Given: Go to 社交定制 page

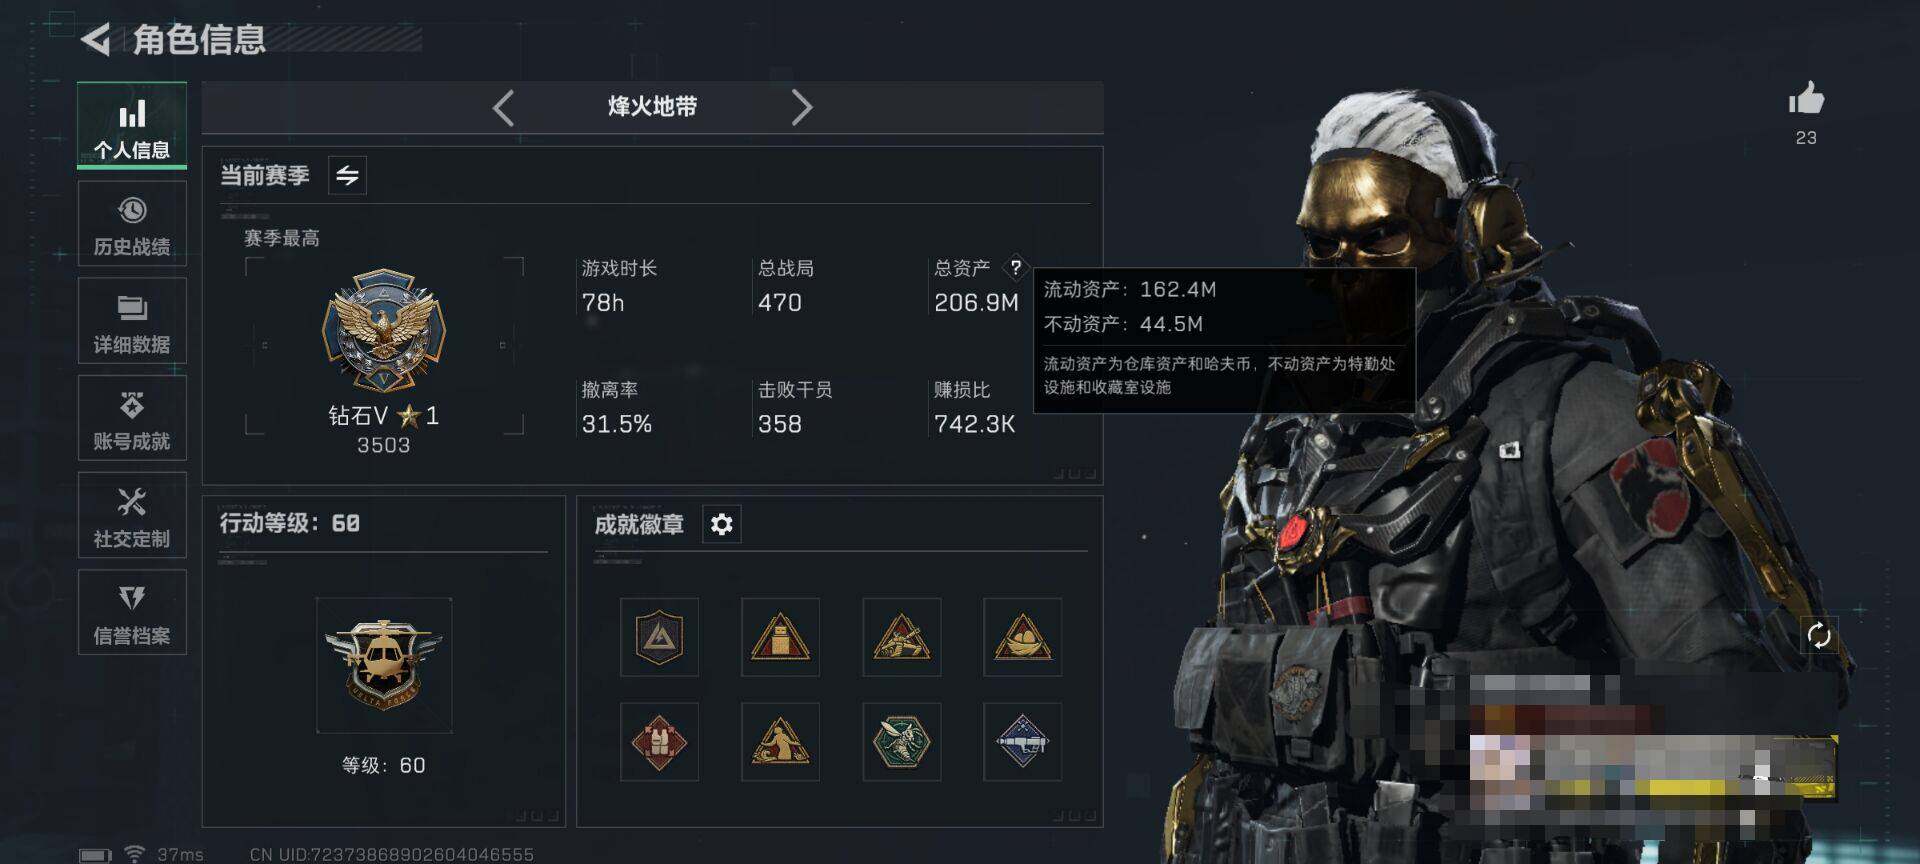Looking at the screenshot, I should [x=132, y=515].
